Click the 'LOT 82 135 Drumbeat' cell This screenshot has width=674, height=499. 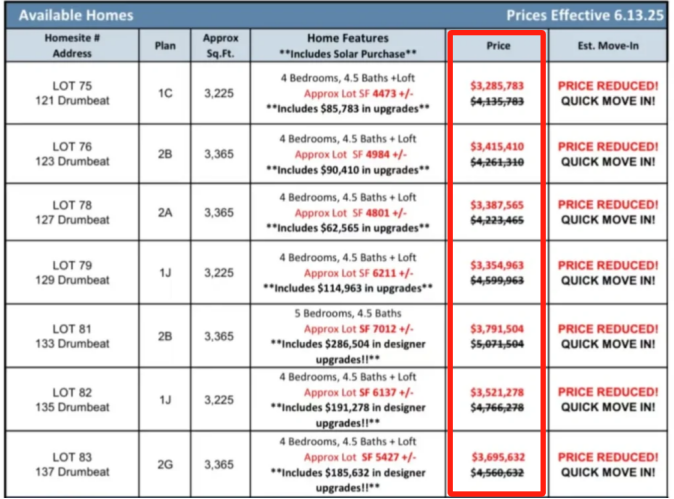tap(72, 400)
